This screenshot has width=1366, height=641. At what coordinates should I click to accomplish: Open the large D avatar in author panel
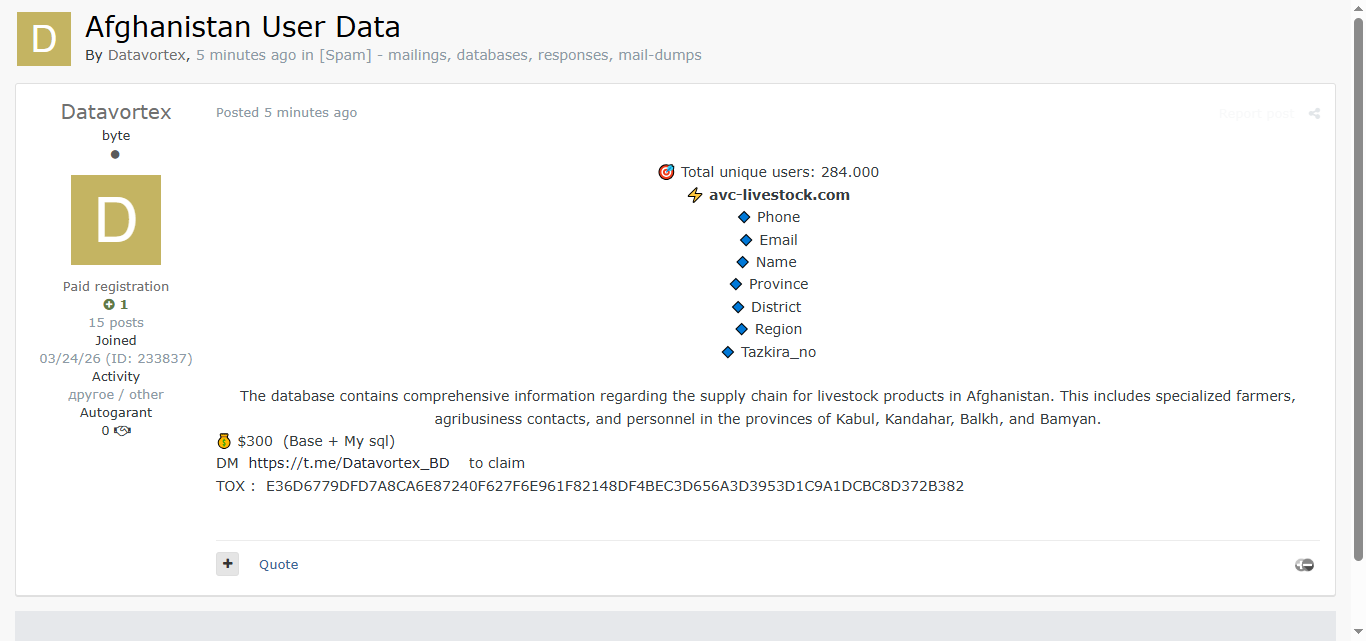116,220
